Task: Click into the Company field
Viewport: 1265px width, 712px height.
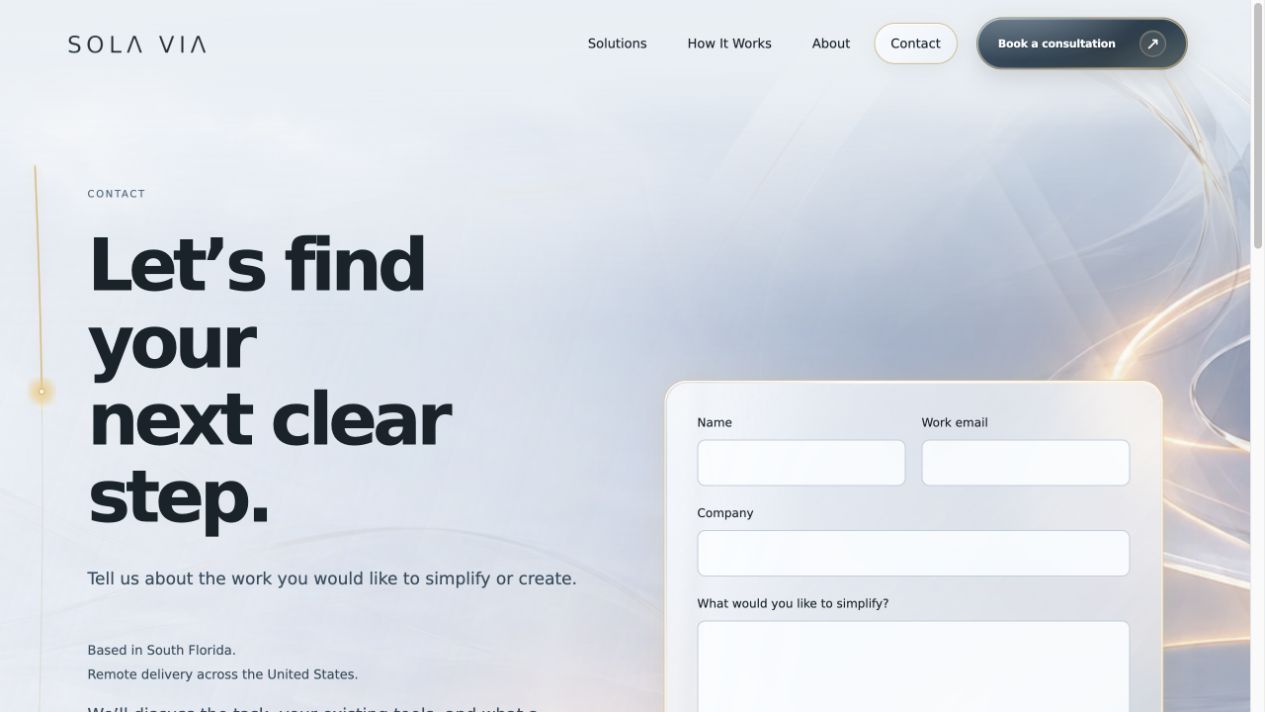Action: pyautogui.click(x=913, y=553)
